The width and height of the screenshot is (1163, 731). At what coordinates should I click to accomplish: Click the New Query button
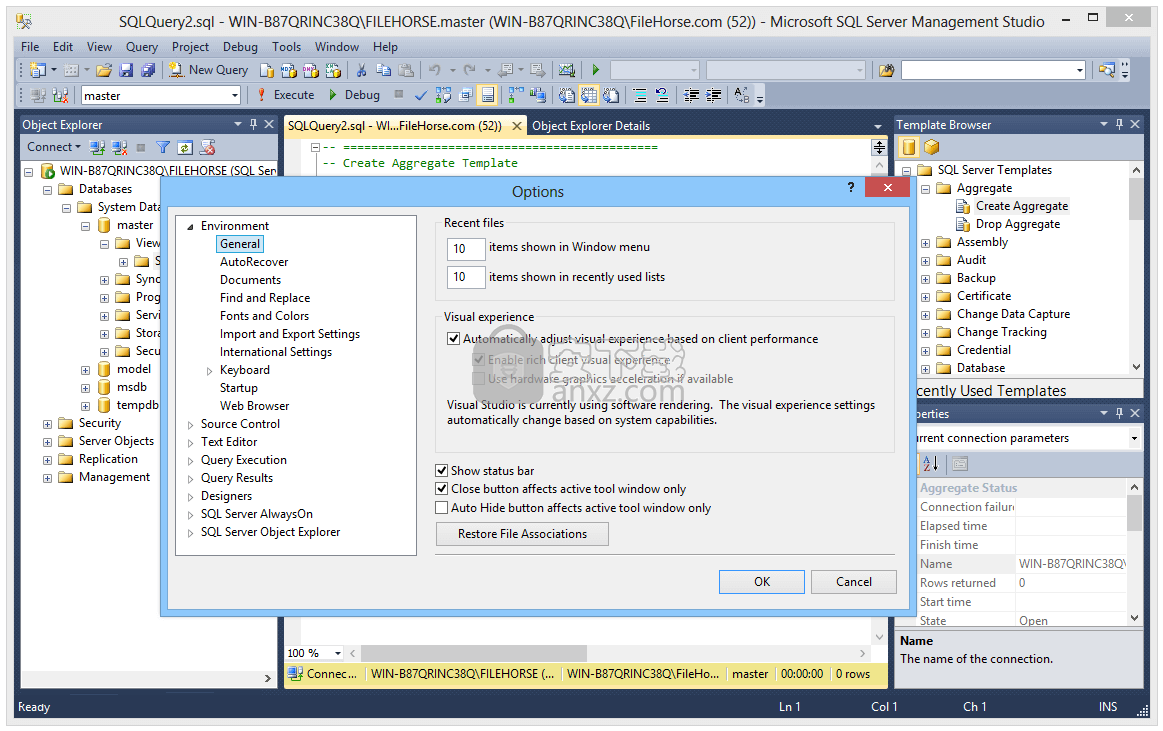pyautogui.click(x=208, y=70)
